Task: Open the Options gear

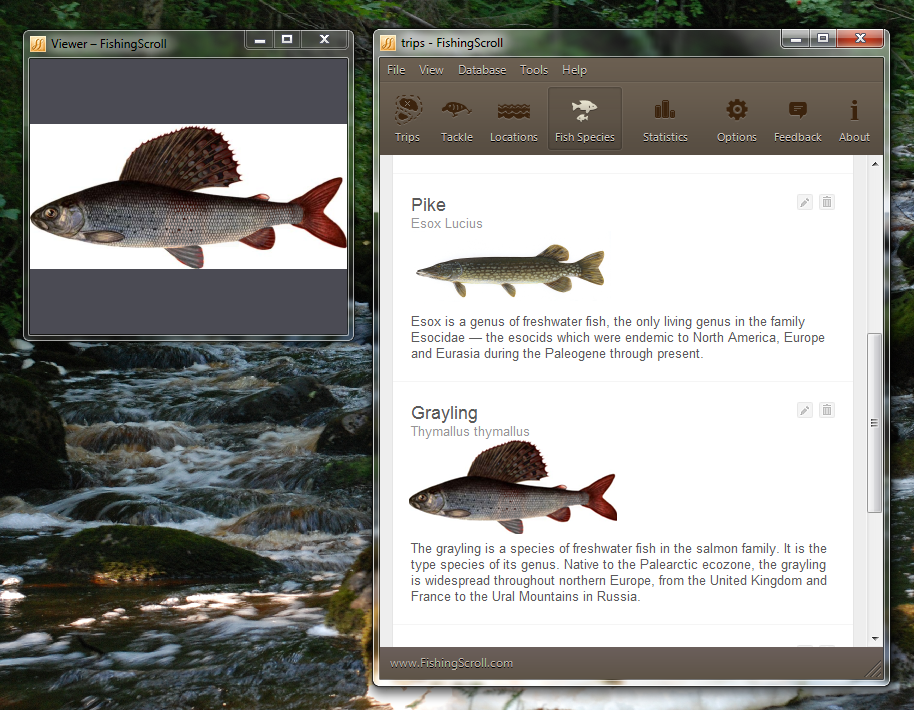Action: click(x=737, y=119)
